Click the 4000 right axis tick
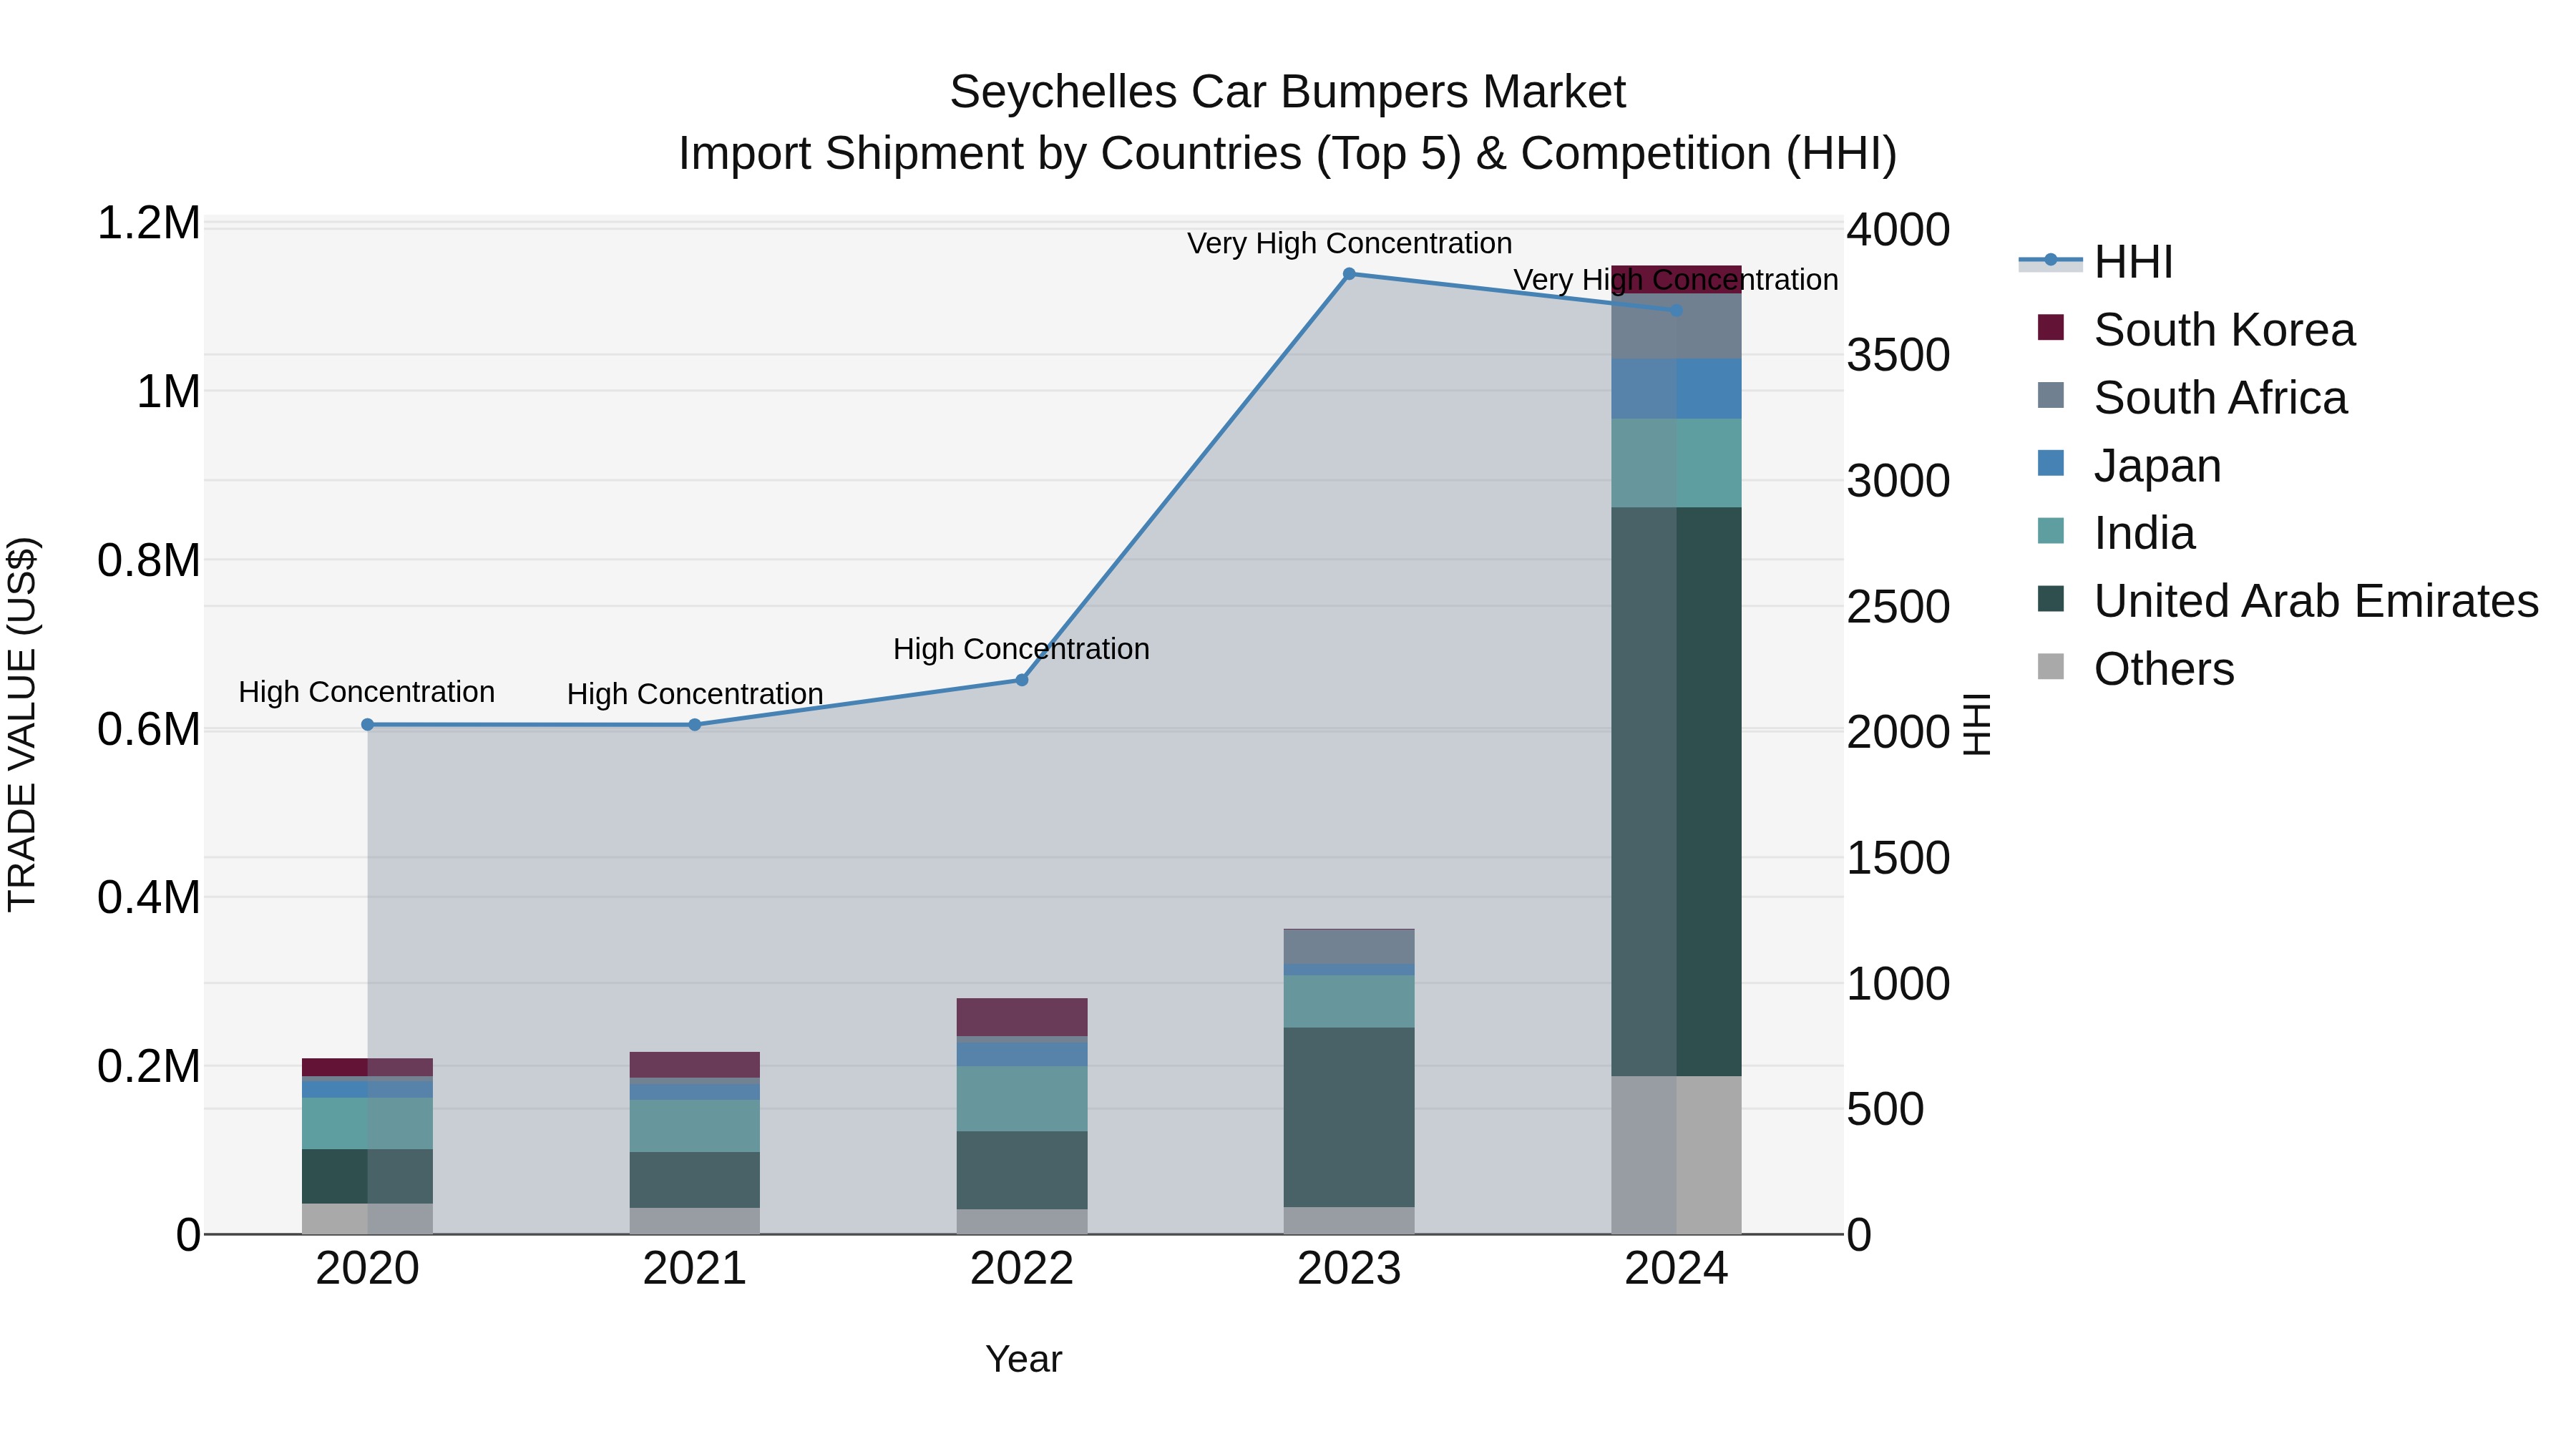 click(x=1898, y=230)
